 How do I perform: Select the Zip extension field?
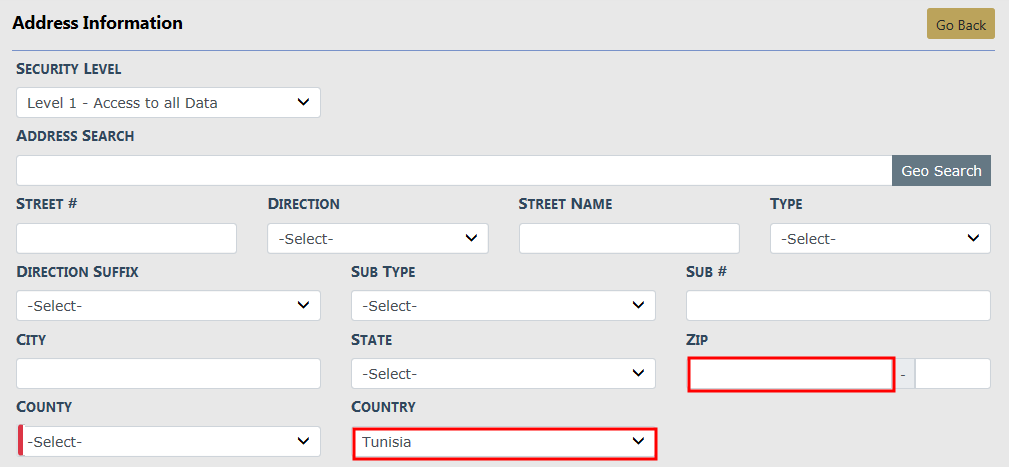952,373
